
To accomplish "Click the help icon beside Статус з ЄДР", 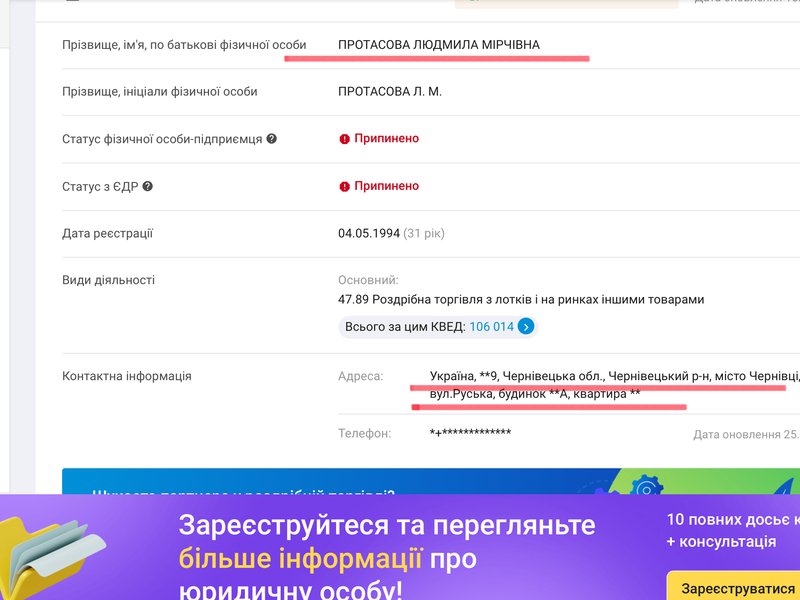I will click(147, 186).
